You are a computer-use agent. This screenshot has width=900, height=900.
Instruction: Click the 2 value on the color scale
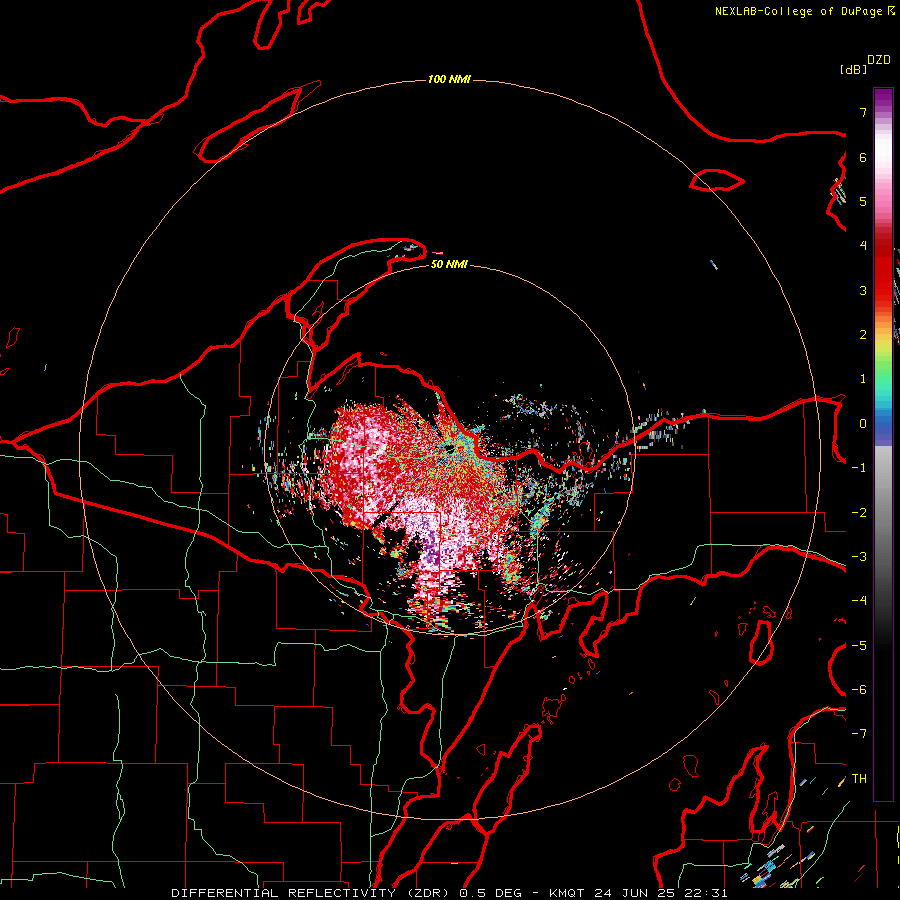863,335
